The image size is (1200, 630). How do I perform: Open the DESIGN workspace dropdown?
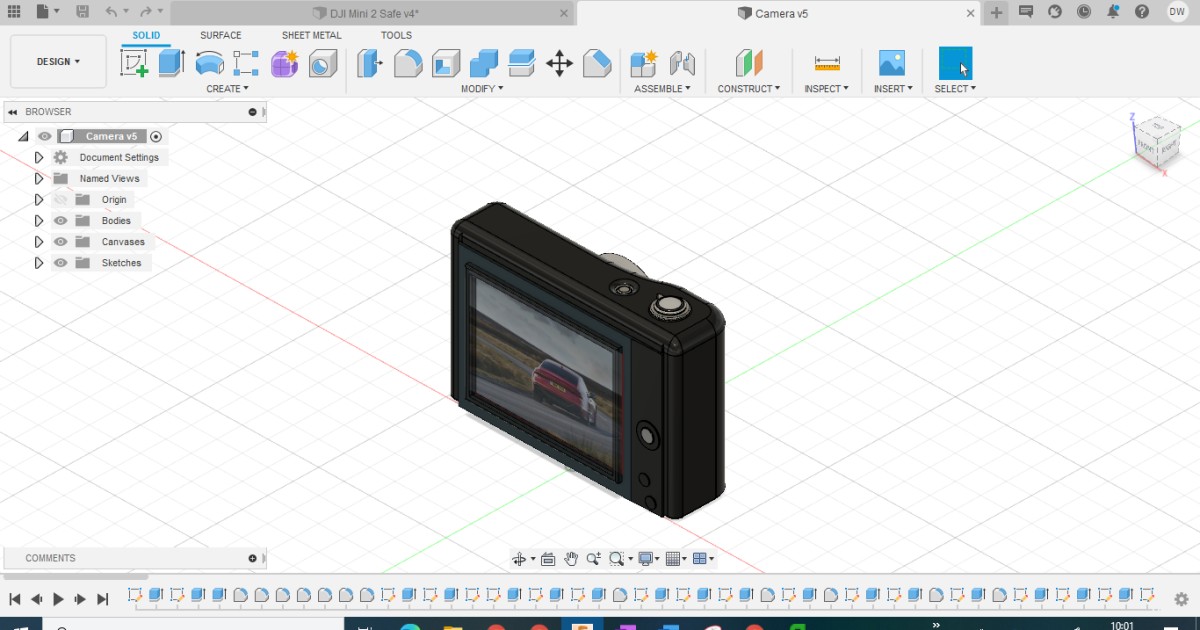click(x=57, y=61)
